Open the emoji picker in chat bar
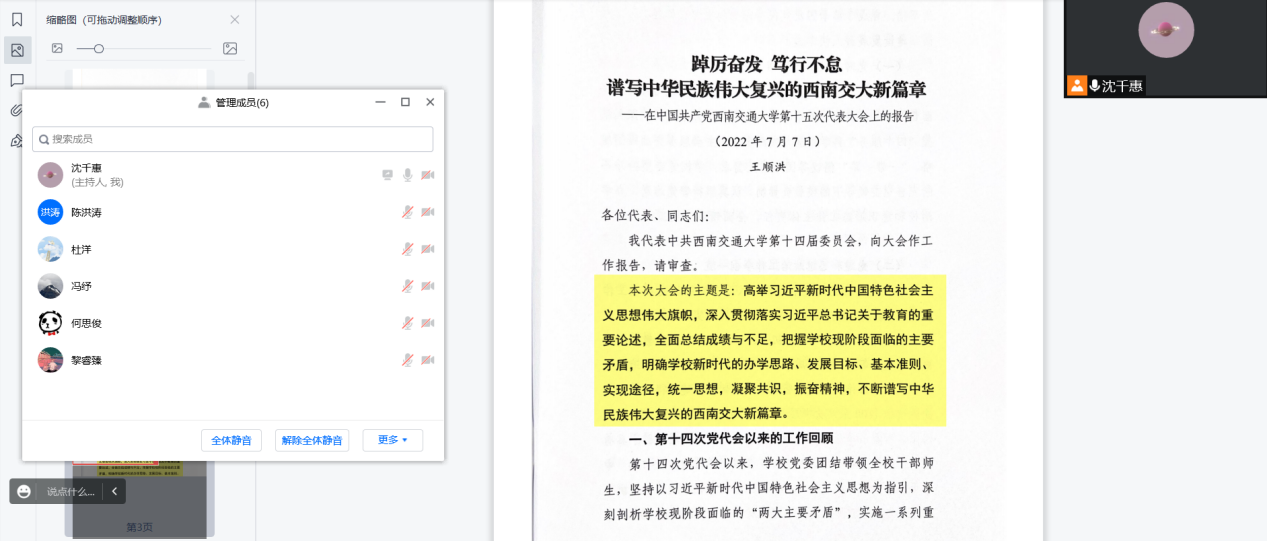1267x541 pixels. click(24, 491)
